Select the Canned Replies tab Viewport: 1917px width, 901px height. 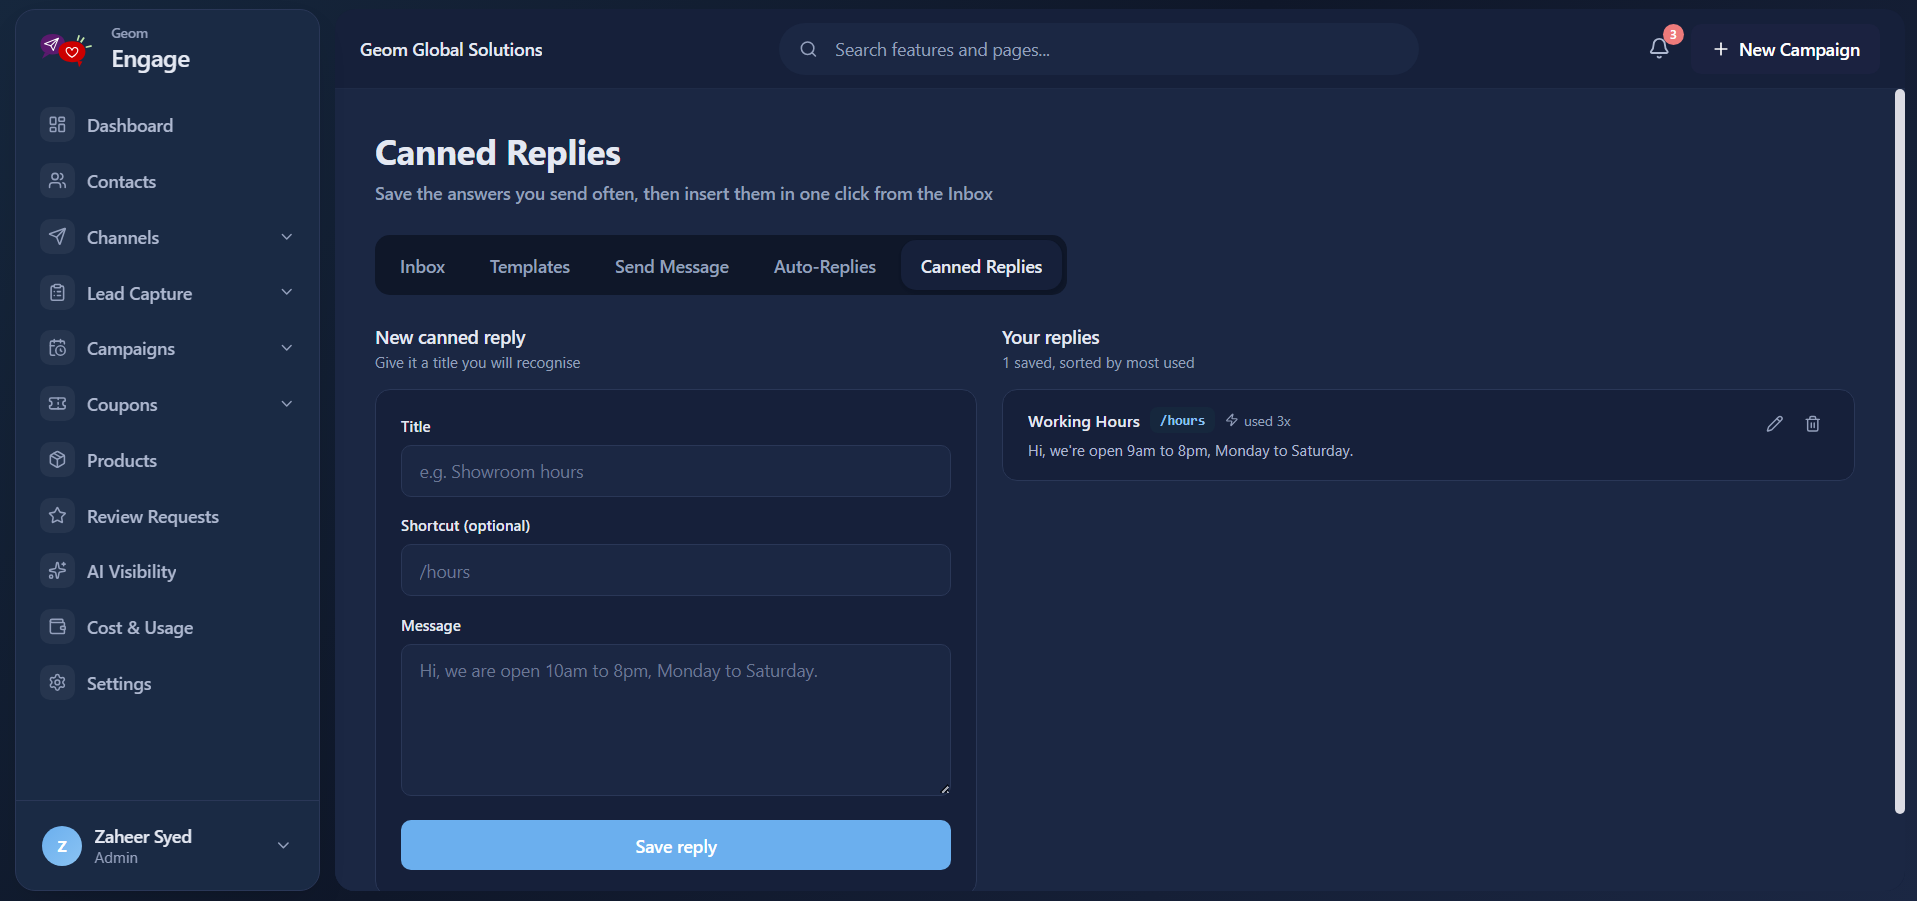pyautogui.click(x=981, y=266)
